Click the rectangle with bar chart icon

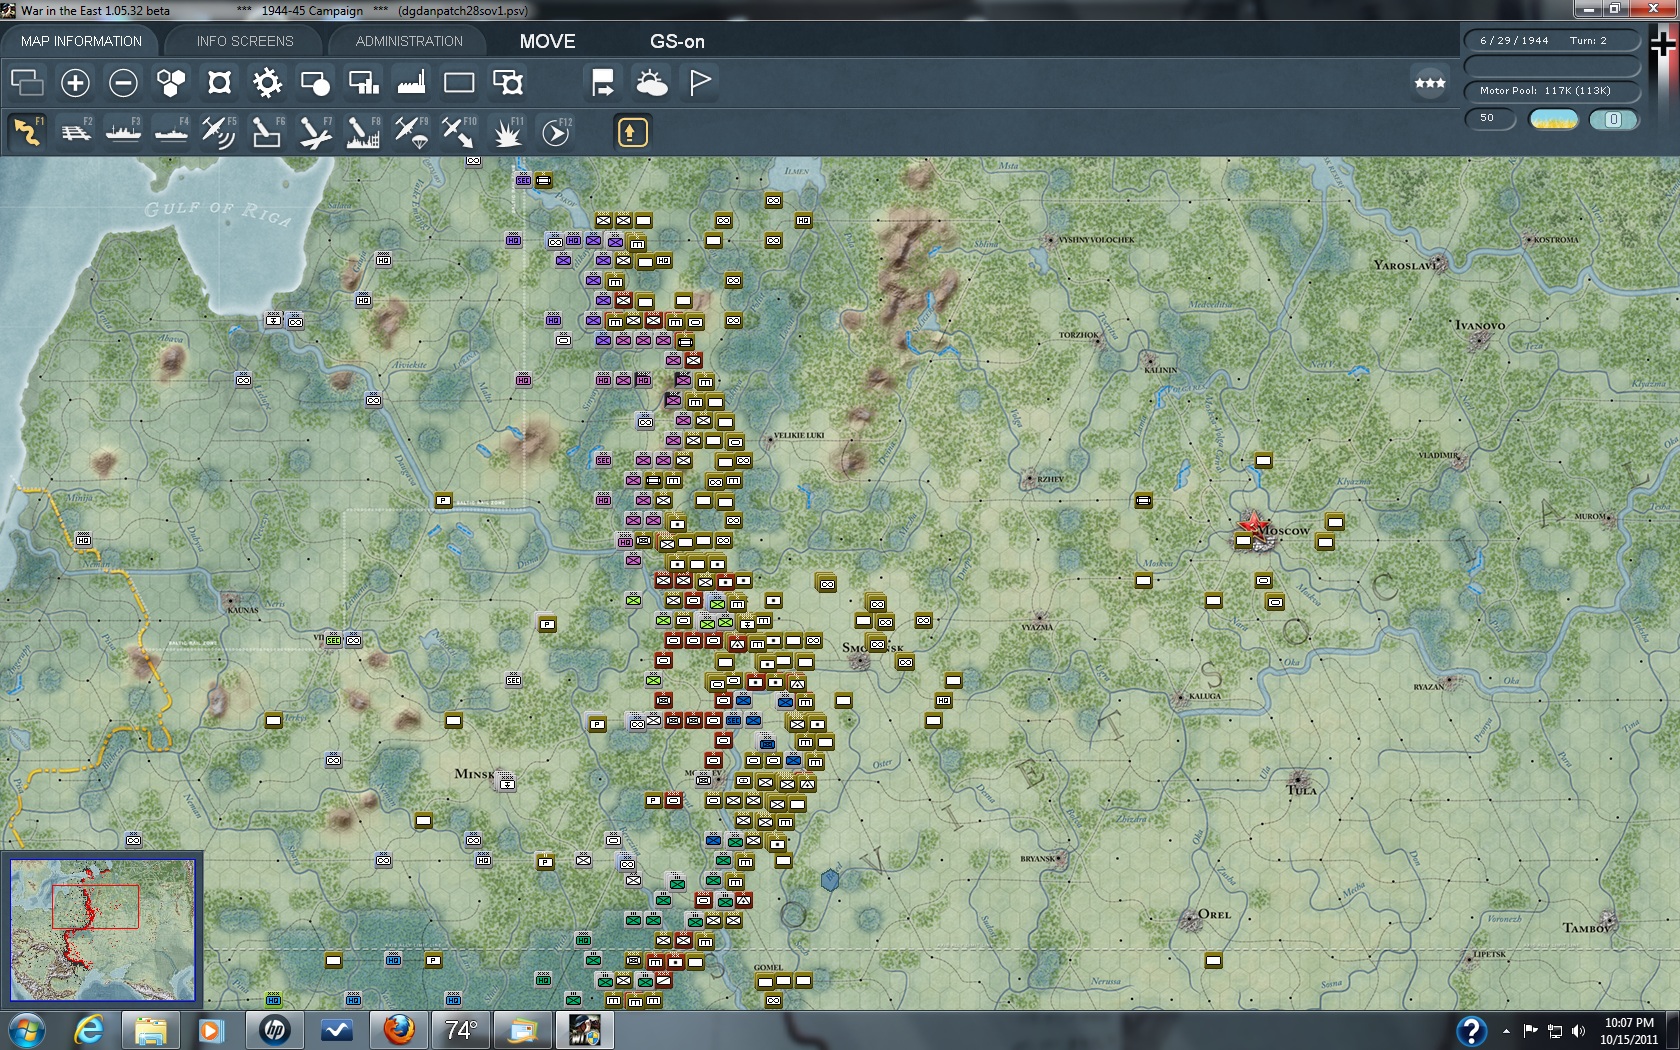point(363,82)
